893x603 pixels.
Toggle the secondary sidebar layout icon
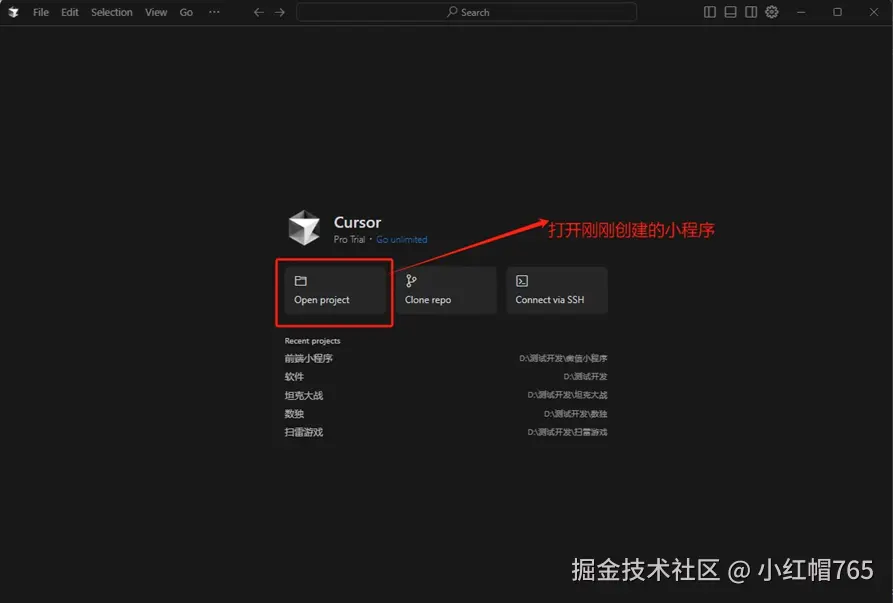coord(751,12)
